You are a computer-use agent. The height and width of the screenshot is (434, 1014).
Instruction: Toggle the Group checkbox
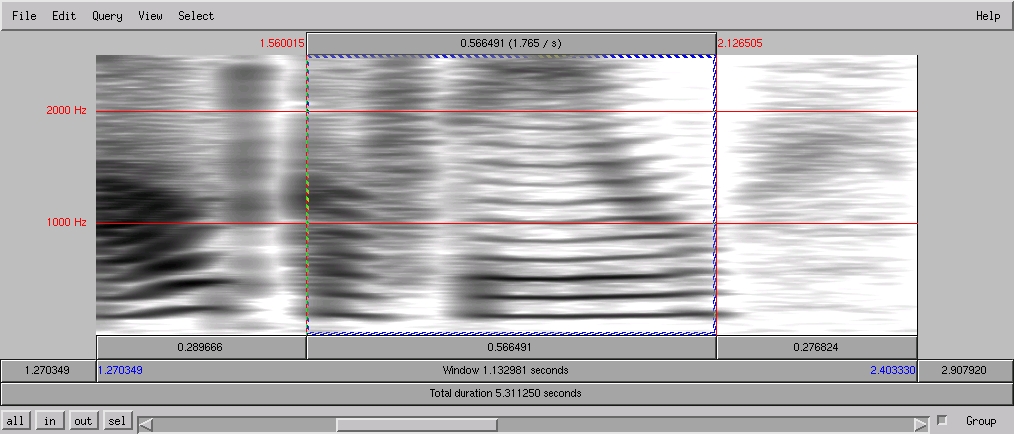[942, 420]
